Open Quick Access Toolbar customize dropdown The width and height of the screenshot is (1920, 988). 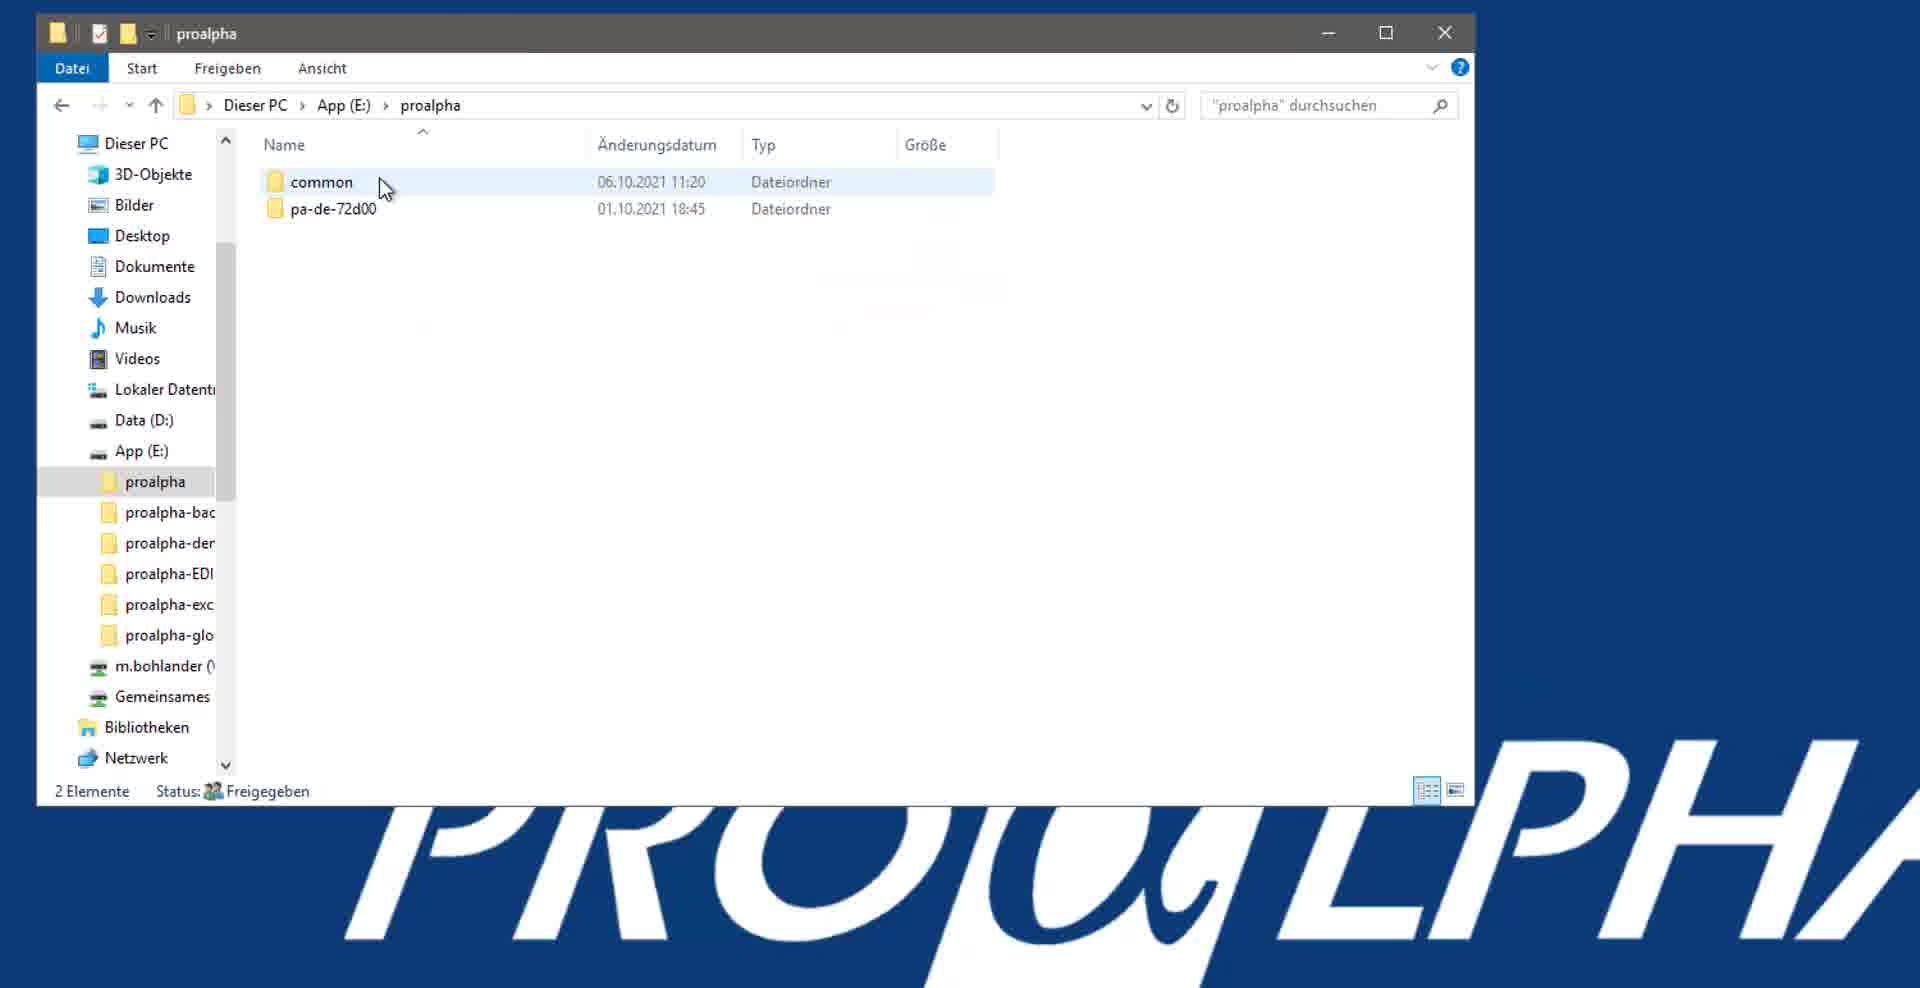click(x=151, y=34)
